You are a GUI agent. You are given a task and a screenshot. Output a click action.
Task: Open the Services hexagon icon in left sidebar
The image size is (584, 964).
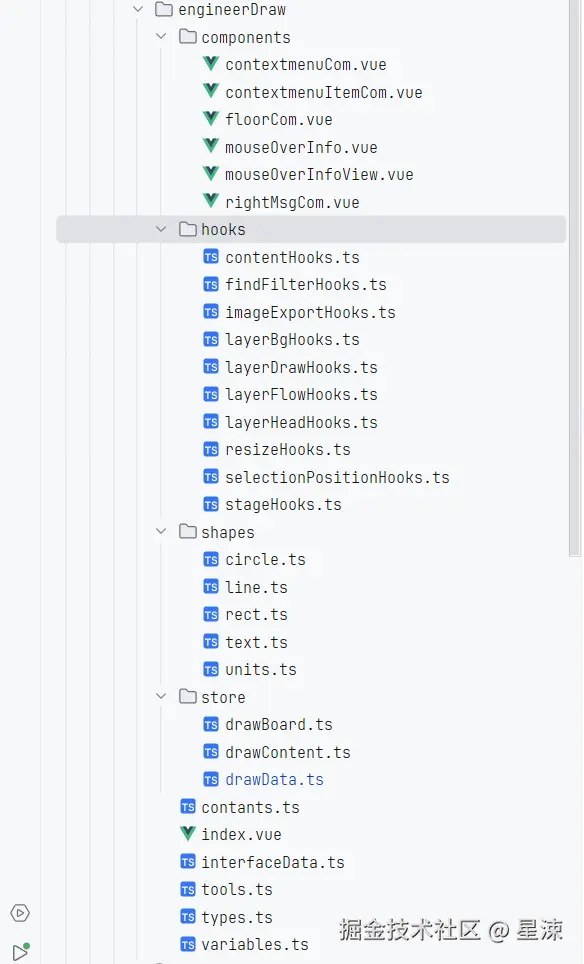tap(20, 913)
